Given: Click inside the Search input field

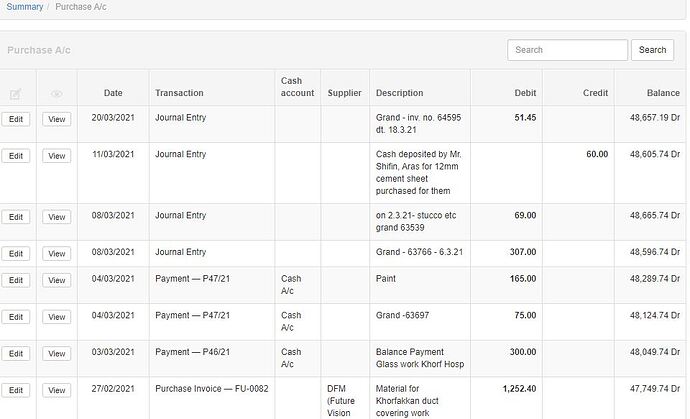Looking at the screenshot, I should coord(567,50).
